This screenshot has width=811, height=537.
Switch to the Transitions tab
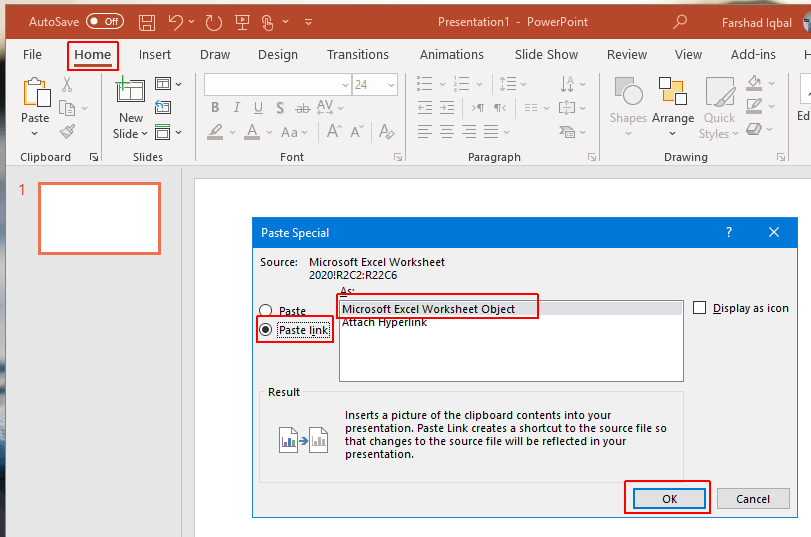point(357,54)
